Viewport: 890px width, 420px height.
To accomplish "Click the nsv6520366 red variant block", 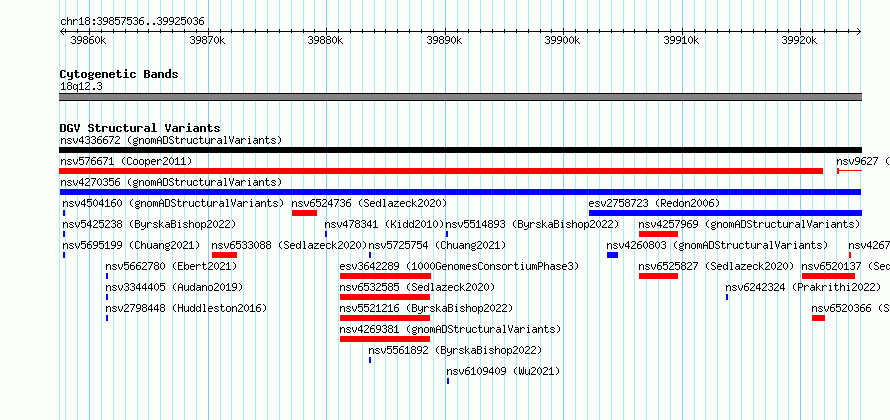I will point(818,318).
